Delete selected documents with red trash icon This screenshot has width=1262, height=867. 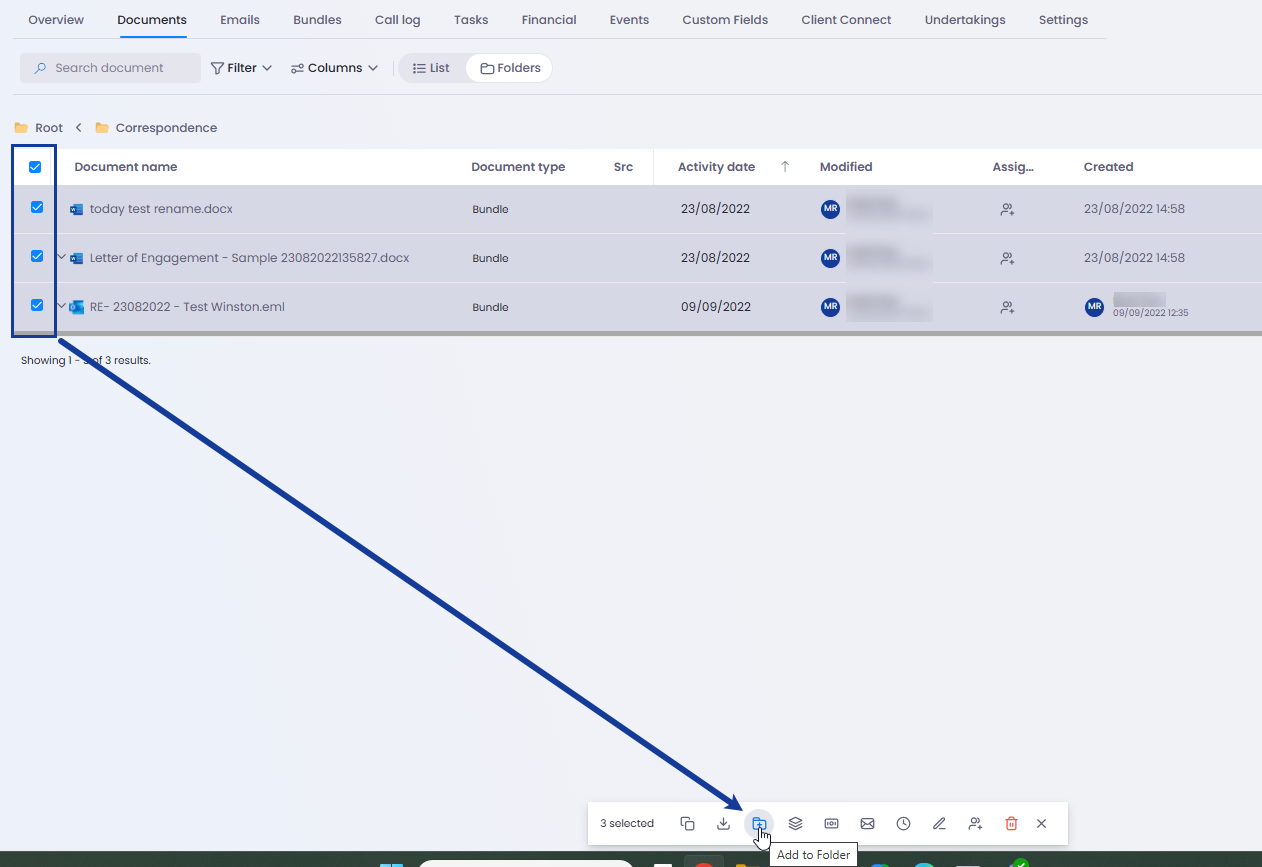tap(1011, 823)
